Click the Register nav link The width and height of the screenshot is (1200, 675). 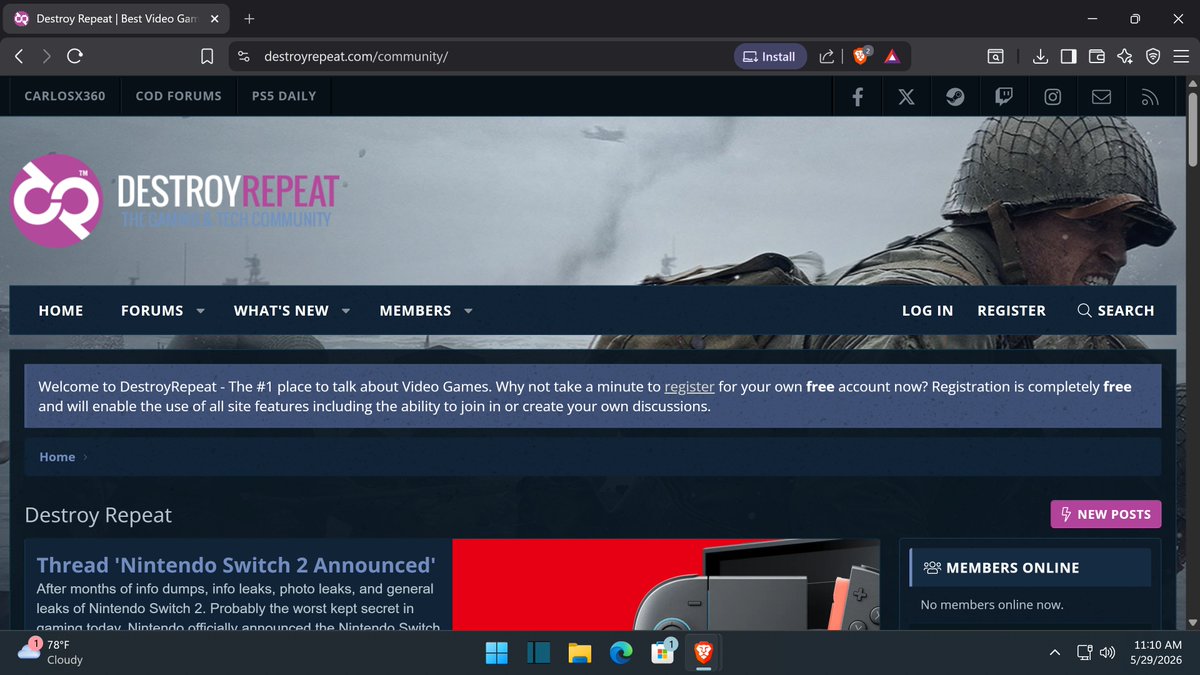(x=1011, y=311)
